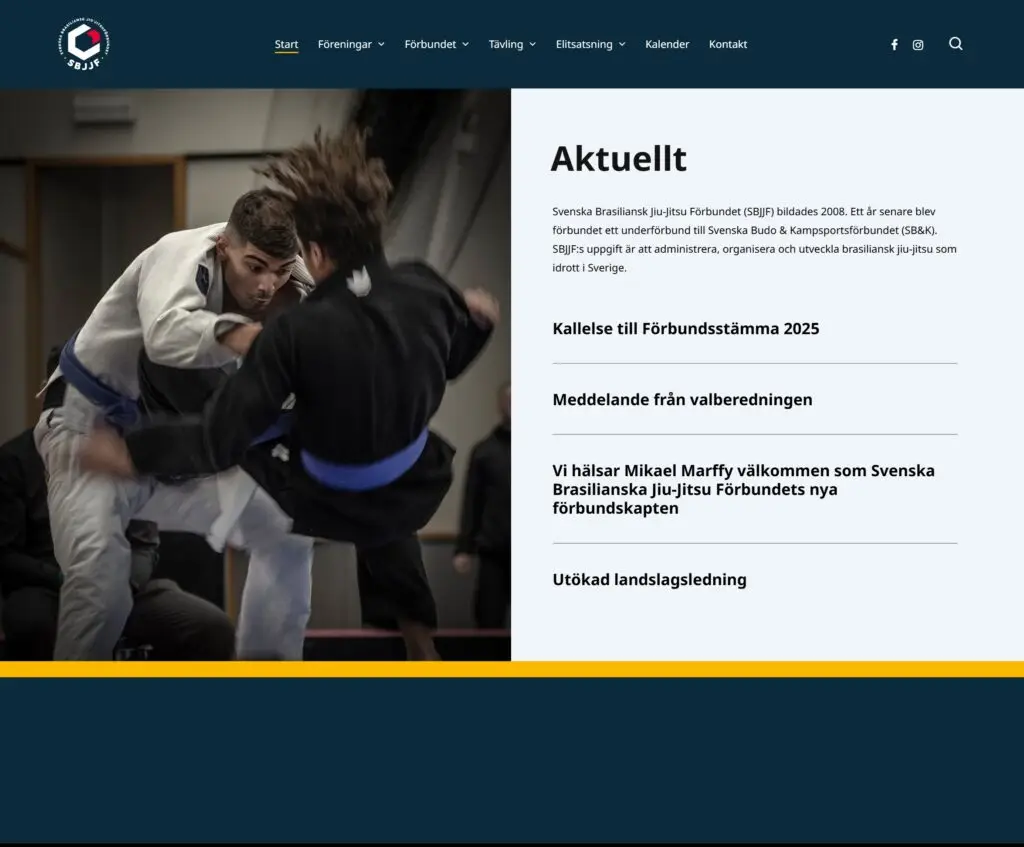Open the Facebook page icon

(x=894, y=44)
